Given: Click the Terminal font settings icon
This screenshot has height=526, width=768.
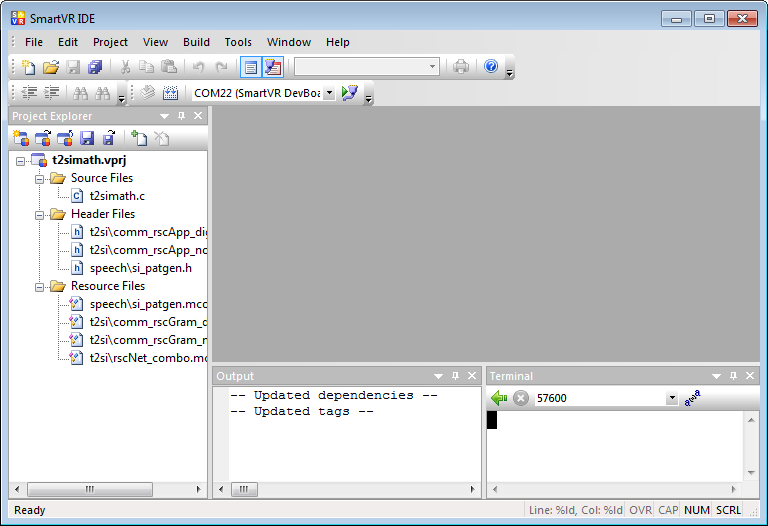Looking at the screenshot, I should (692, 398).
